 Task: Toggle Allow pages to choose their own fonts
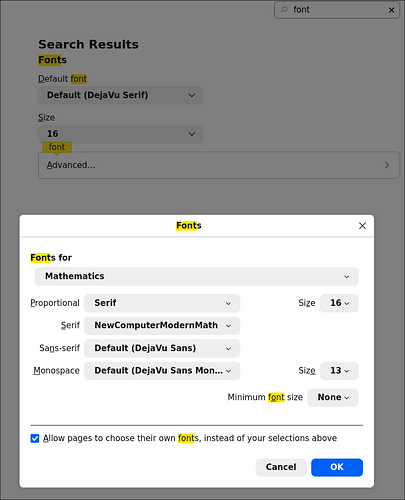point(35,438)
